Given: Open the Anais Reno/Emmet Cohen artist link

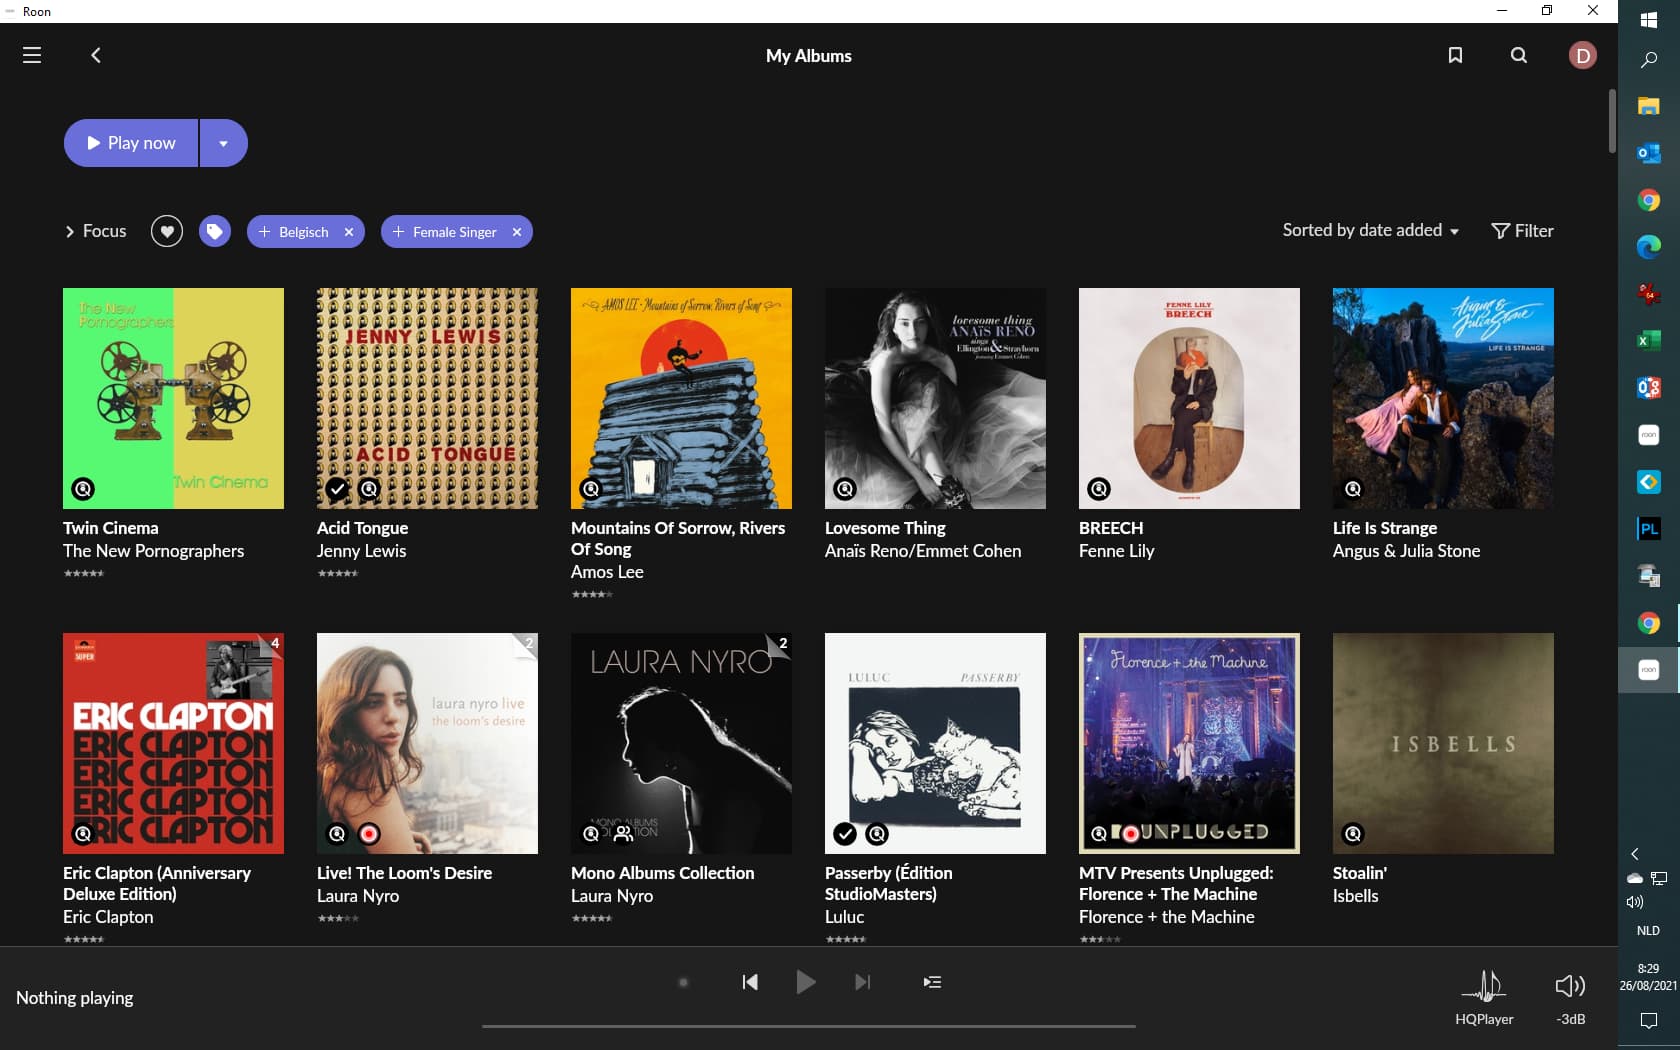Looking at the screenshot, I should click(923, 551).
